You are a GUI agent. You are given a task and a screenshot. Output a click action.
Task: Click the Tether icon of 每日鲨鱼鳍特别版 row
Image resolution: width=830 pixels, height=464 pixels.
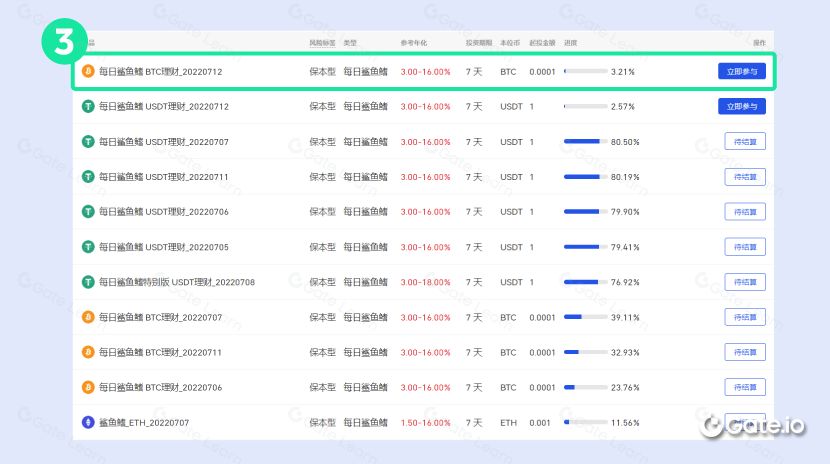88,282
